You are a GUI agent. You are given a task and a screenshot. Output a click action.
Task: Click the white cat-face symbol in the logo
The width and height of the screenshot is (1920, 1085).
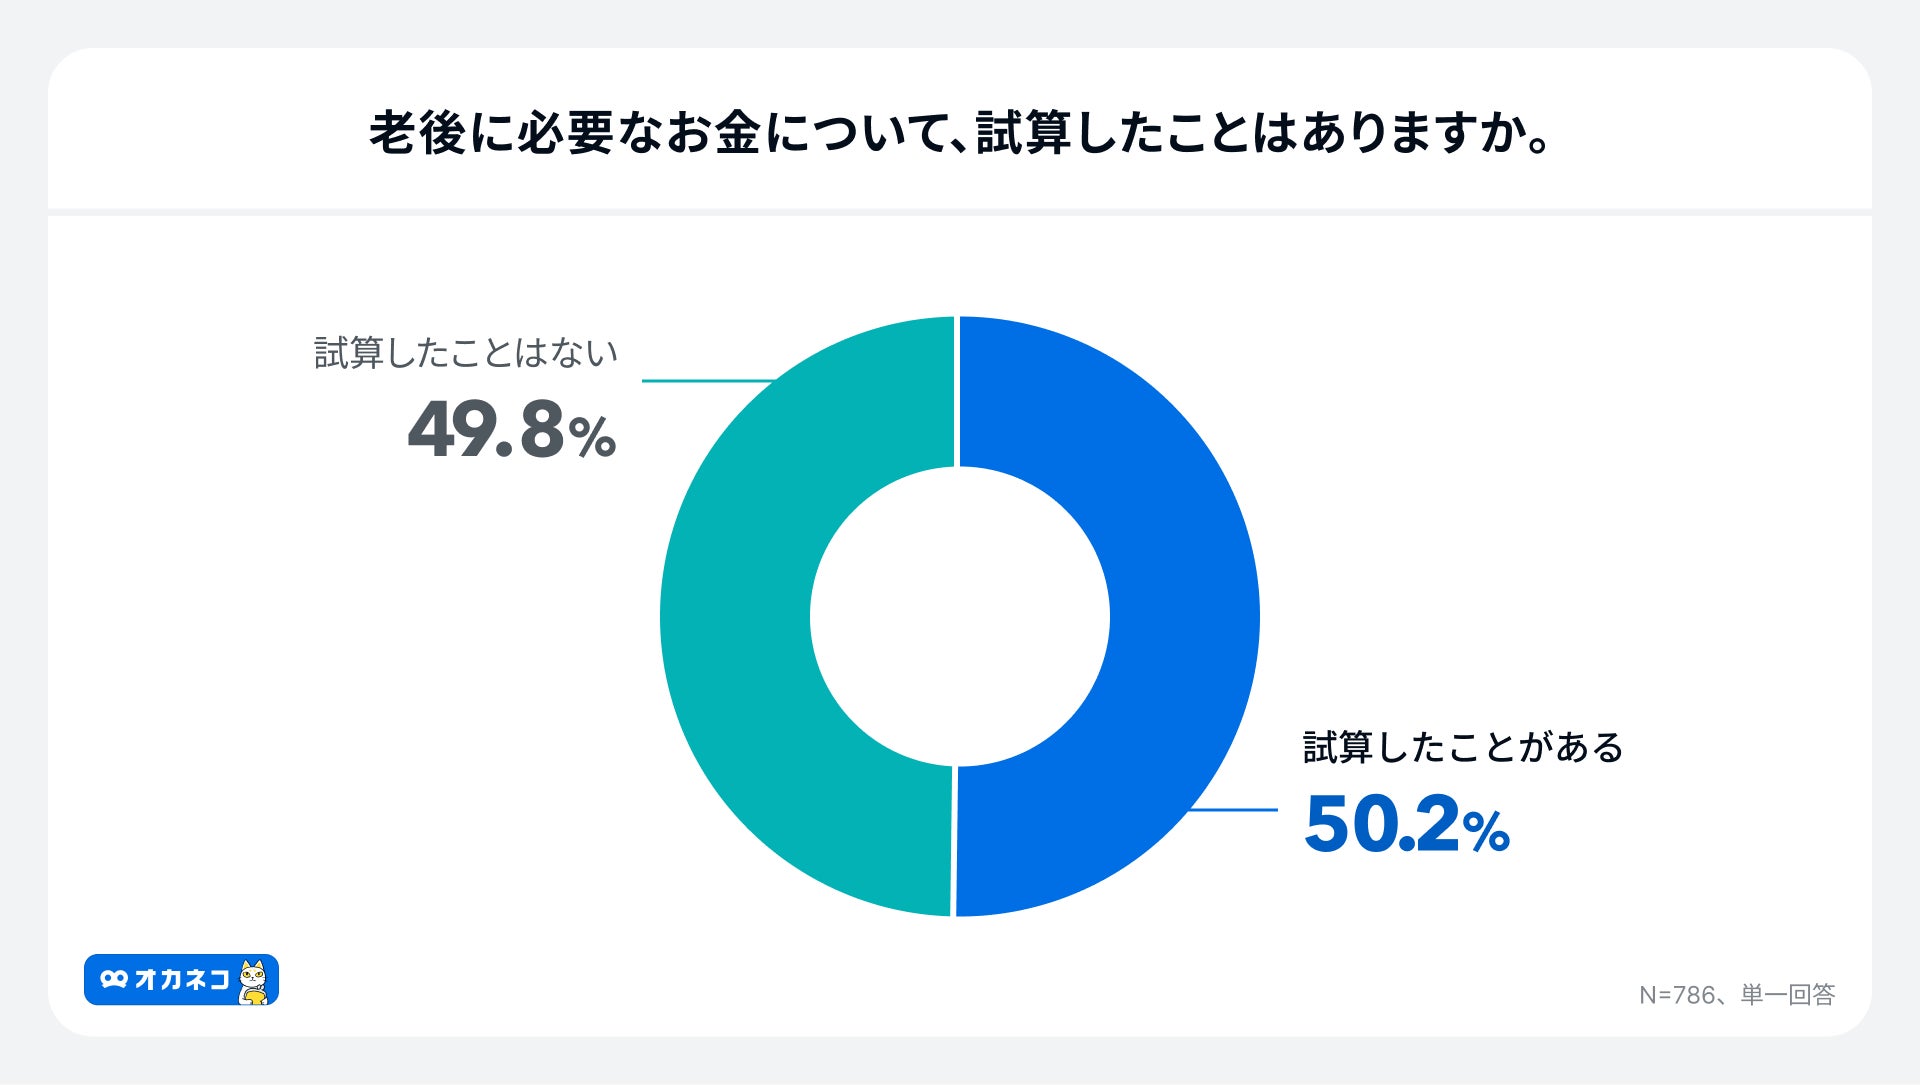[114, 979]
